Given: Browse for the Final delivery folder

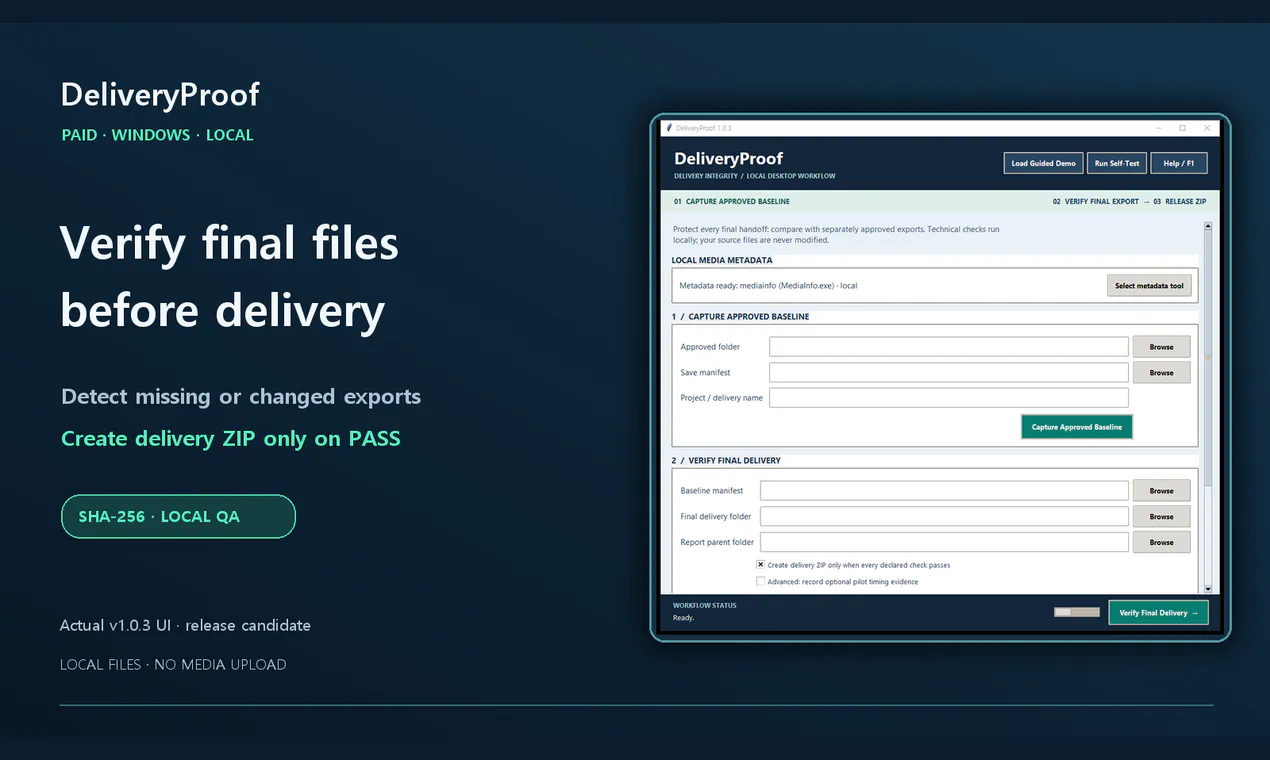Looking at the screenshot, I should (1161, 517).
